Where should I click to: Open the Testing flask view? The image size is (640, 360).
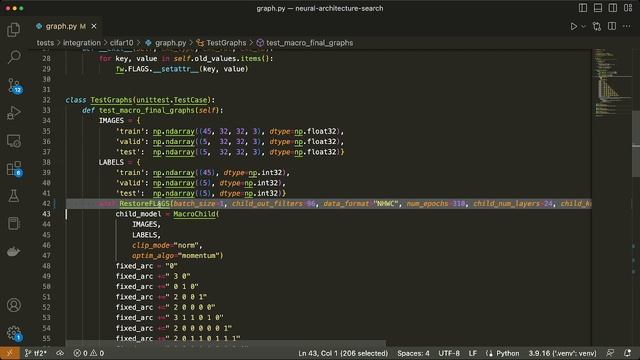click(13, 196)
